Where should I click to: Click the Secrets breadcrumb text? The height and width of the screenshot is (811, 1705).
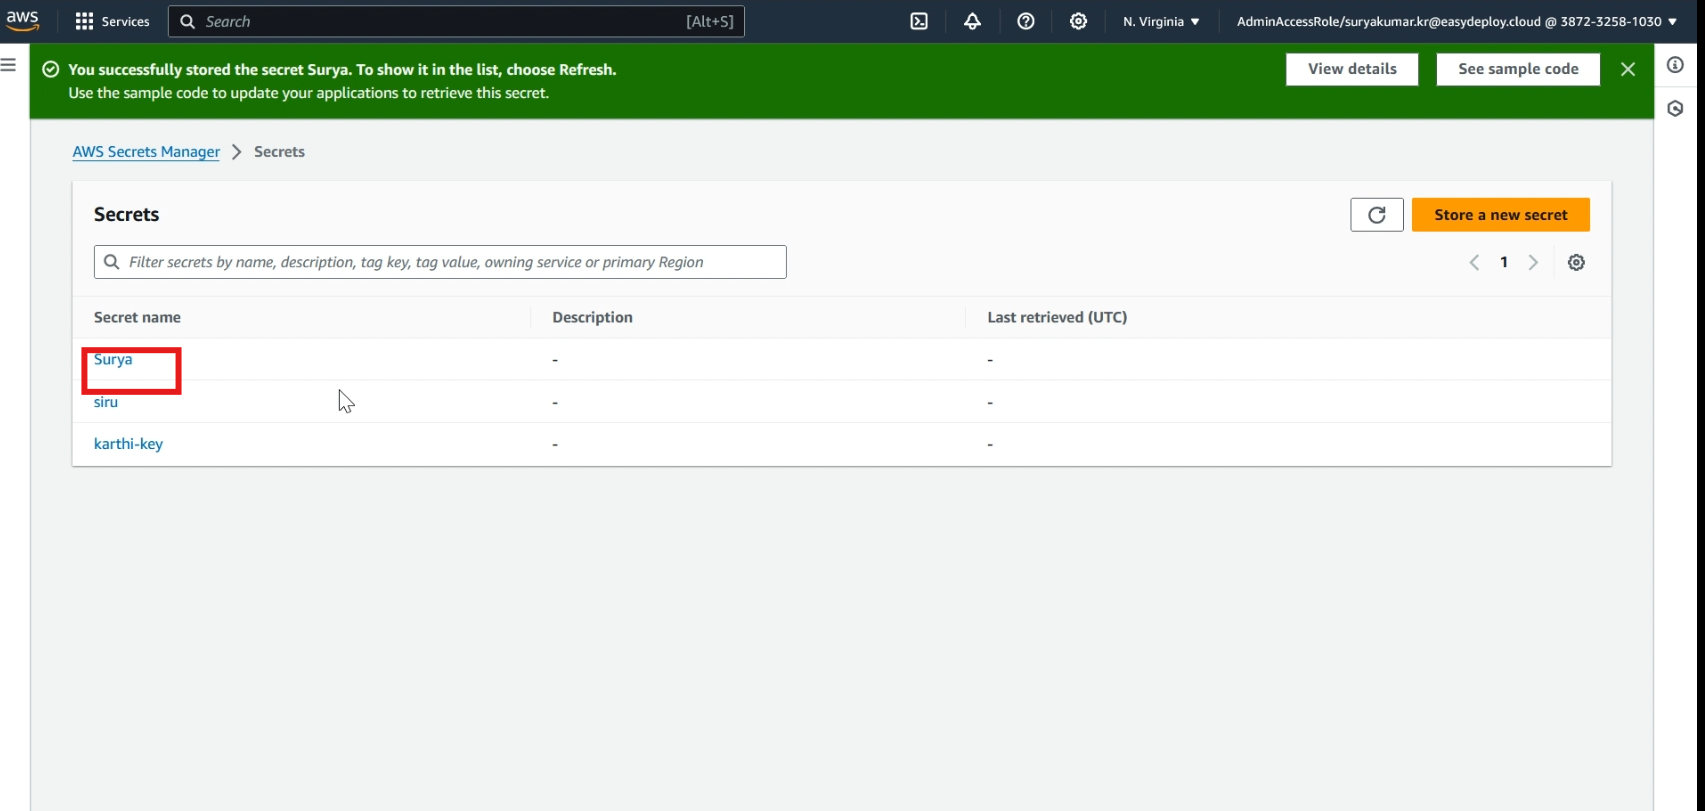pyautogui.click(x=279, y=152)
